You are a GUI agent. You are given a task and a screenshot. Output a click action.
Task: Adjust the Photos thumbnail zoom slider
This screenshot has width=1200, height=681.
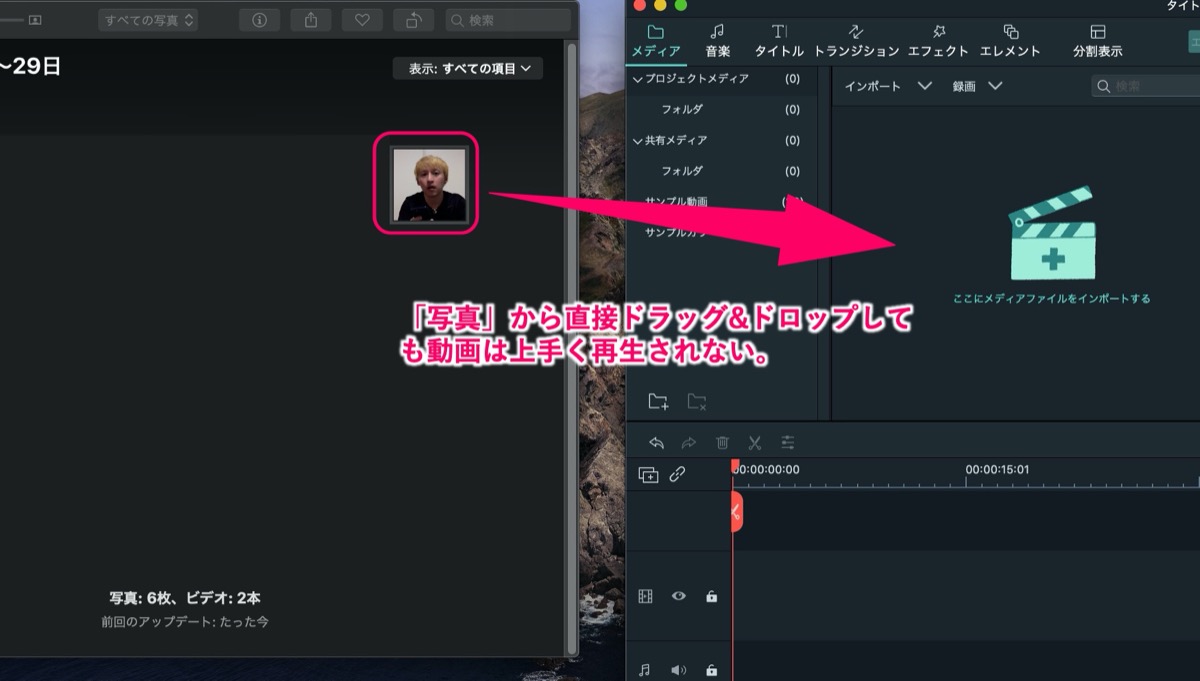tap(10, 19)
